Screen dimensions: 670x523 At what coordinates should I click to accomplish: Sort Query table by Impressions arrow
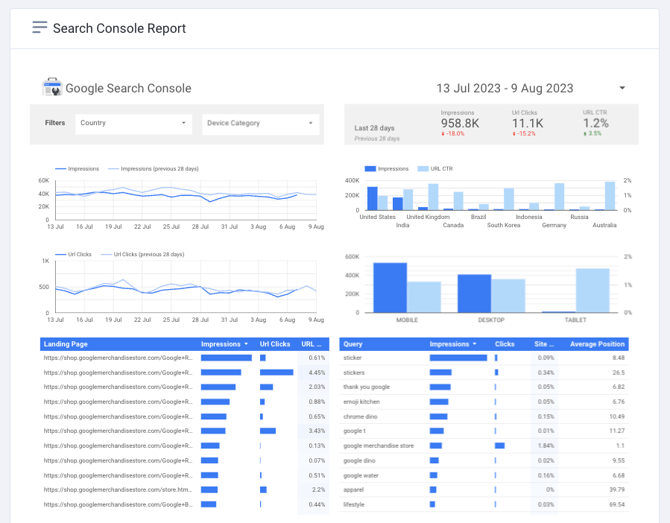click(x=475, y=344)
